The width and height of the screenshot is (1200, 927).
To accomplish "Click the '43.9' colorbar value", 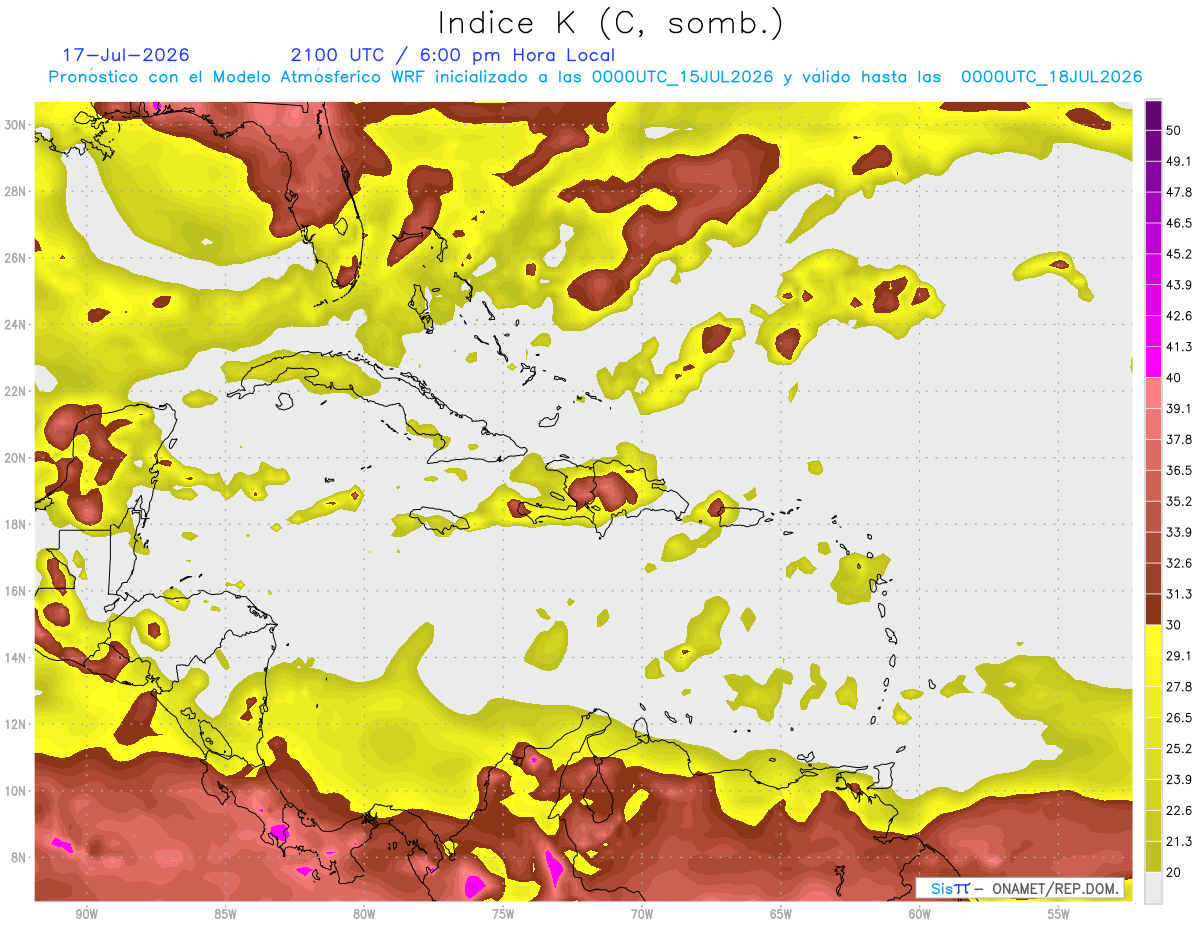I will 1179,286.
